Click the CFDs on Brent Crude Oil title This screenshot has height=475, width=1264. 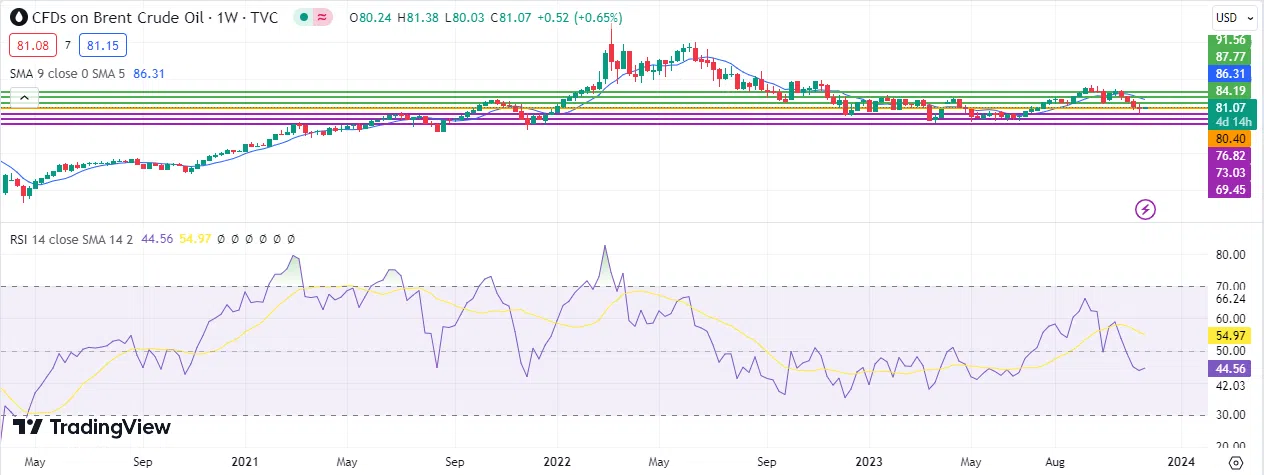click(126, 17)
